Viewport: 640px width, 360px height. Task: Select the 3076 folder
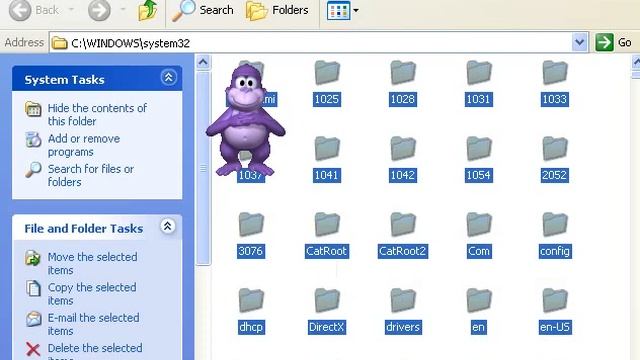pyautogui.click(x=251, y=235)
